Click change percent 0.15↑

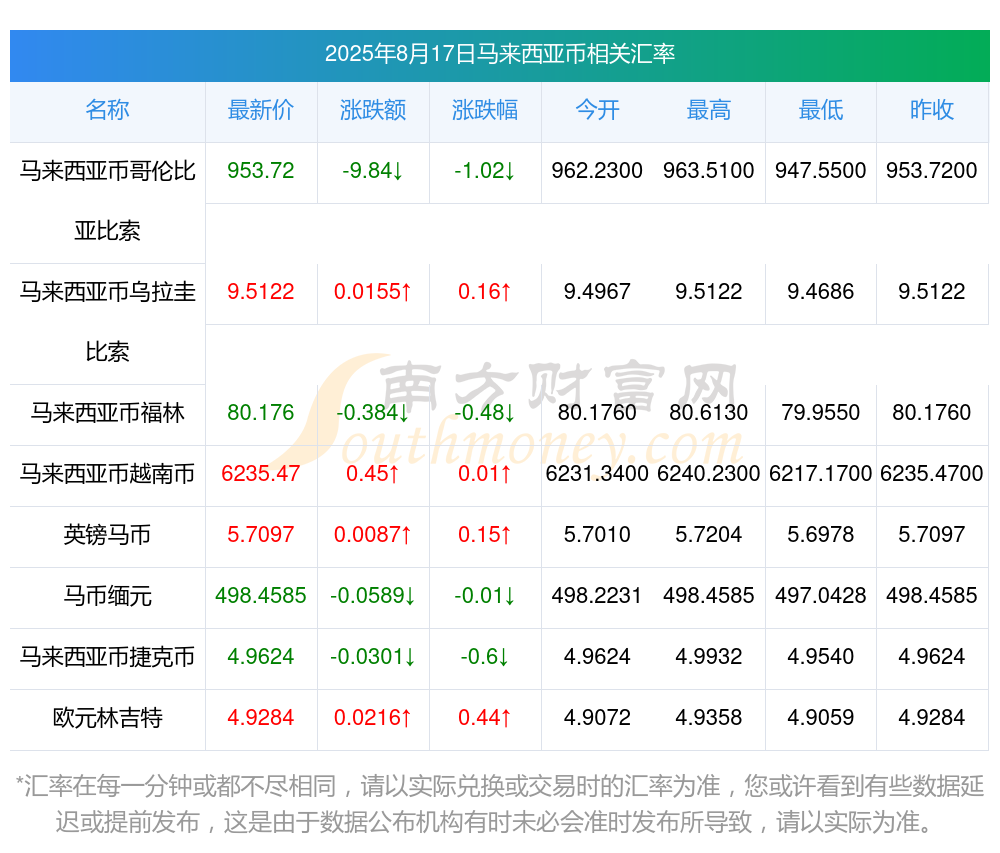tap(485, 534)
